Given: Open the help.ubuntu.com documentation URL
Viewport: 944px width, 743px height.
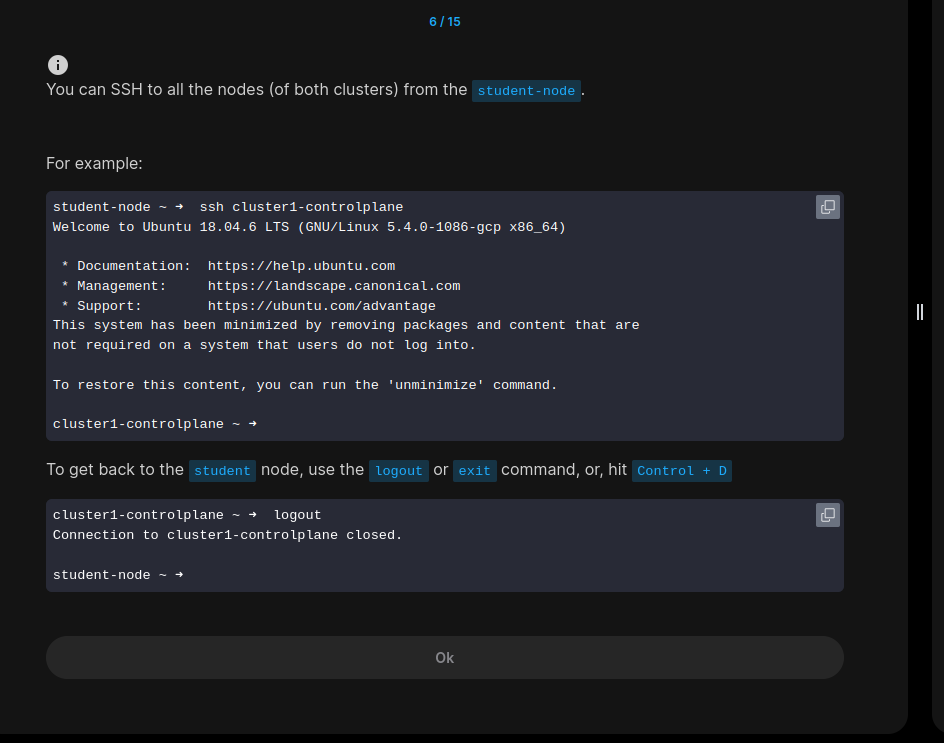Looking at the screenshot, I should tap(301, 266).
